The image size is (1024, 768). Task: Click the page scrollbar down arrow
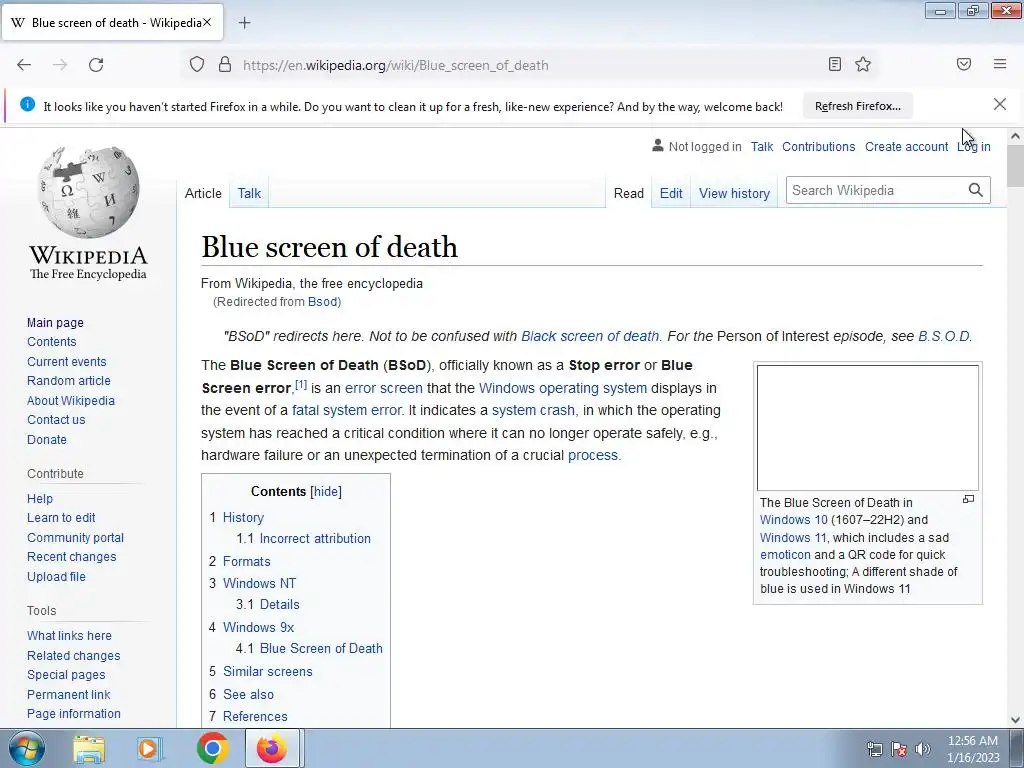1015,720
